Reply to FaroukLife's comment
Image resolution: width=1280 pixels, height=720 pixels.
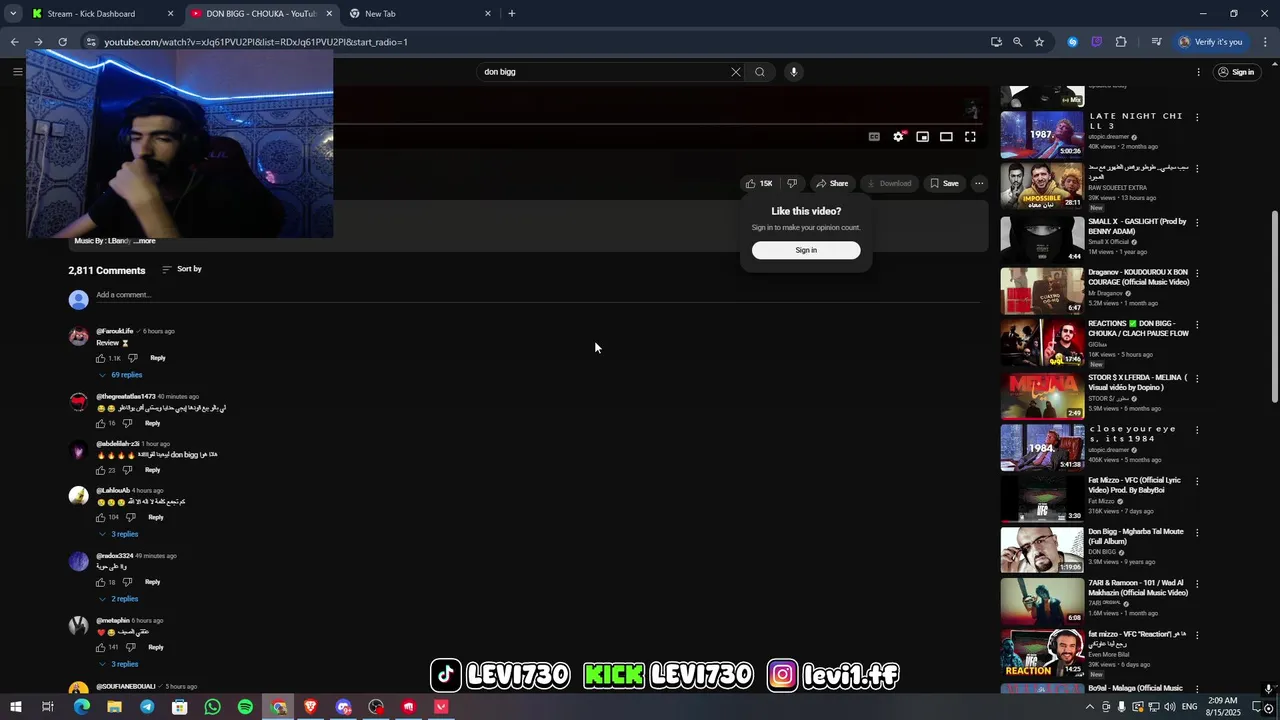[158, 358]
